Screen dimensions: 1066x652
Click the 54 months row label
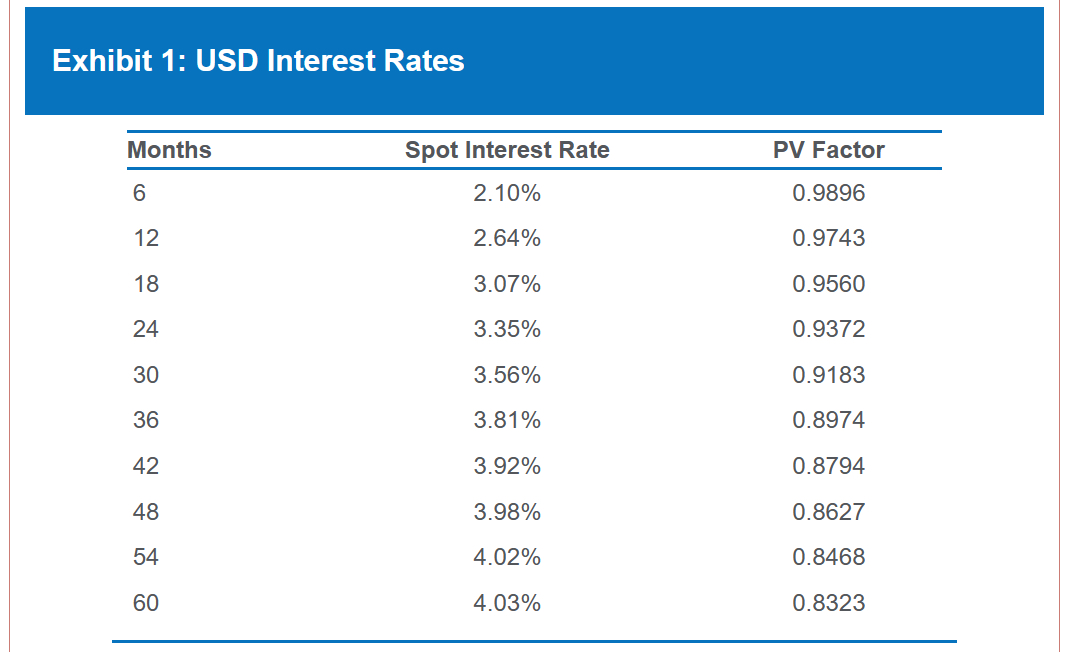pos(146,557)
